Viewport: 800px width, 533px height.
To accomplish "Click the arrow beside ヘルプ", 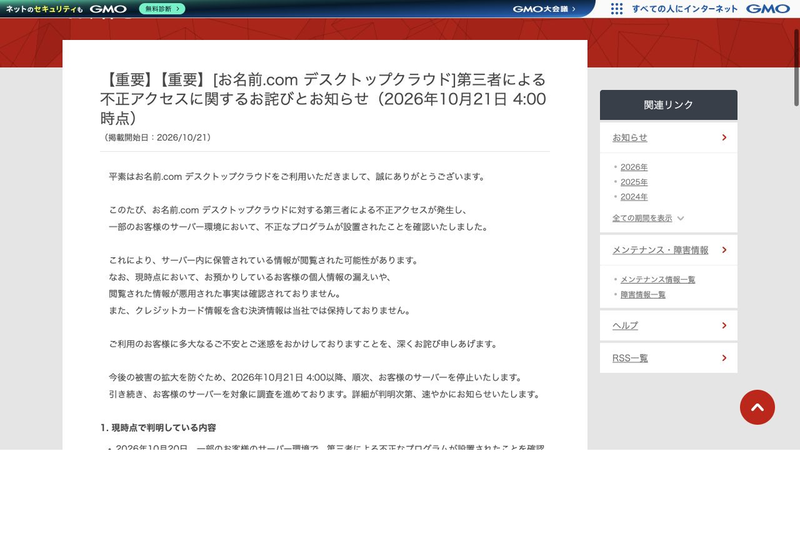I will (x=724, y=325).
